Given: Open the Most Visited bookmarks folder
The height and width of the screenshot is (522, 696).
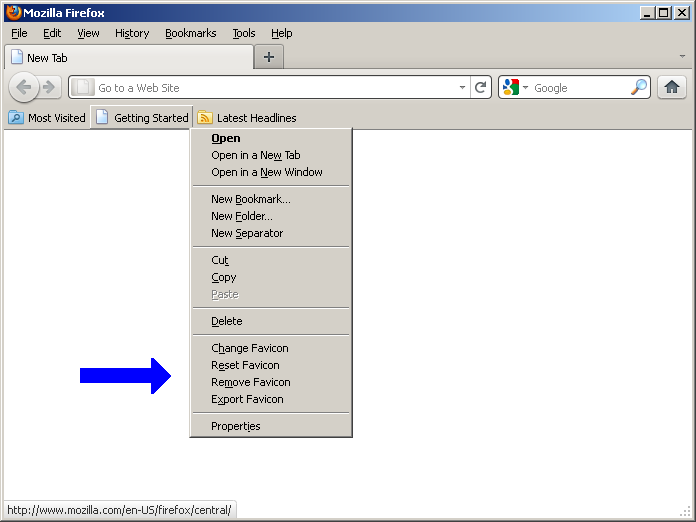Looking at the screenshot, I should 47,118.
